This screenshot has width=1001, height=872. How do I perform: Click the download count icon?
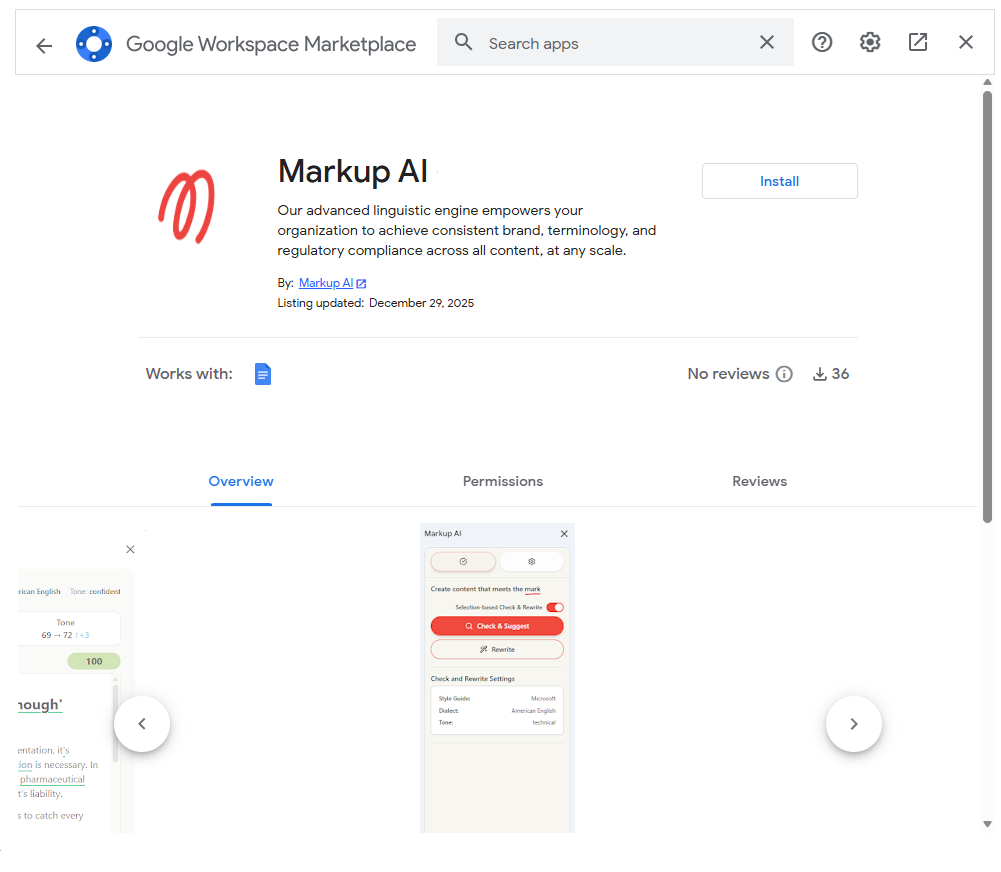[820, 374]
